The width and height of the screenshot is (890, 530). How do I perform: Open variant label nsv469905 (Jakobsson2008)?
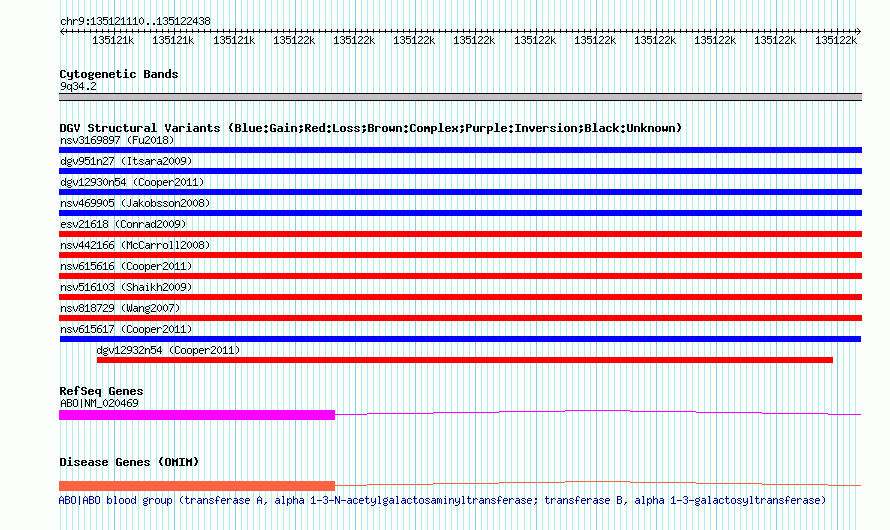point(135,203)
